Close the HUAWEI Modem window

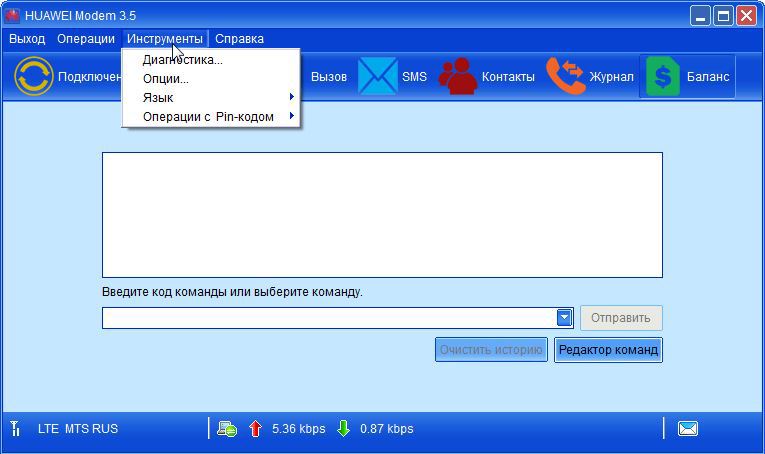click(x=746, y=16)
